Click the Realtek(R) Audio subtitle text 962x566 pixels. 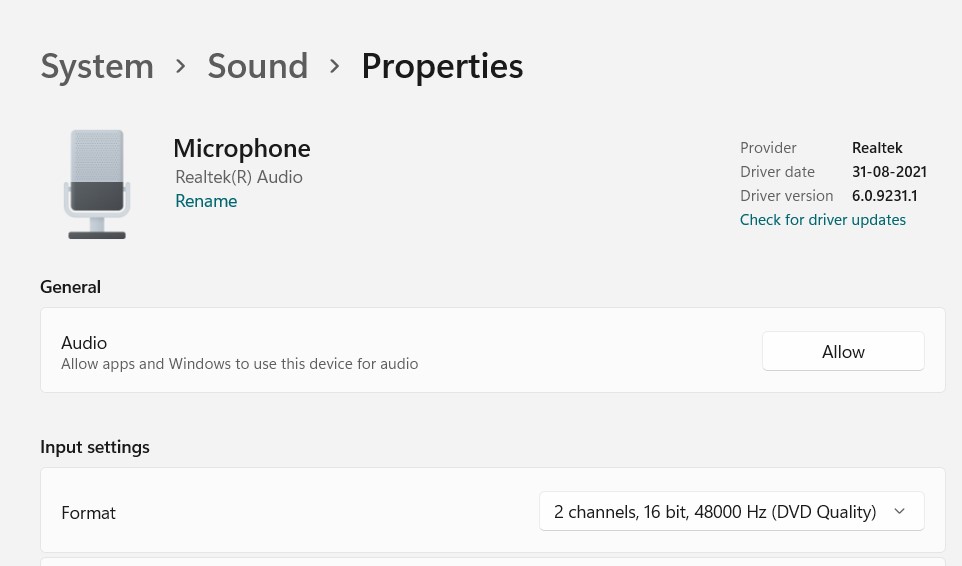[x=239, y=177]
